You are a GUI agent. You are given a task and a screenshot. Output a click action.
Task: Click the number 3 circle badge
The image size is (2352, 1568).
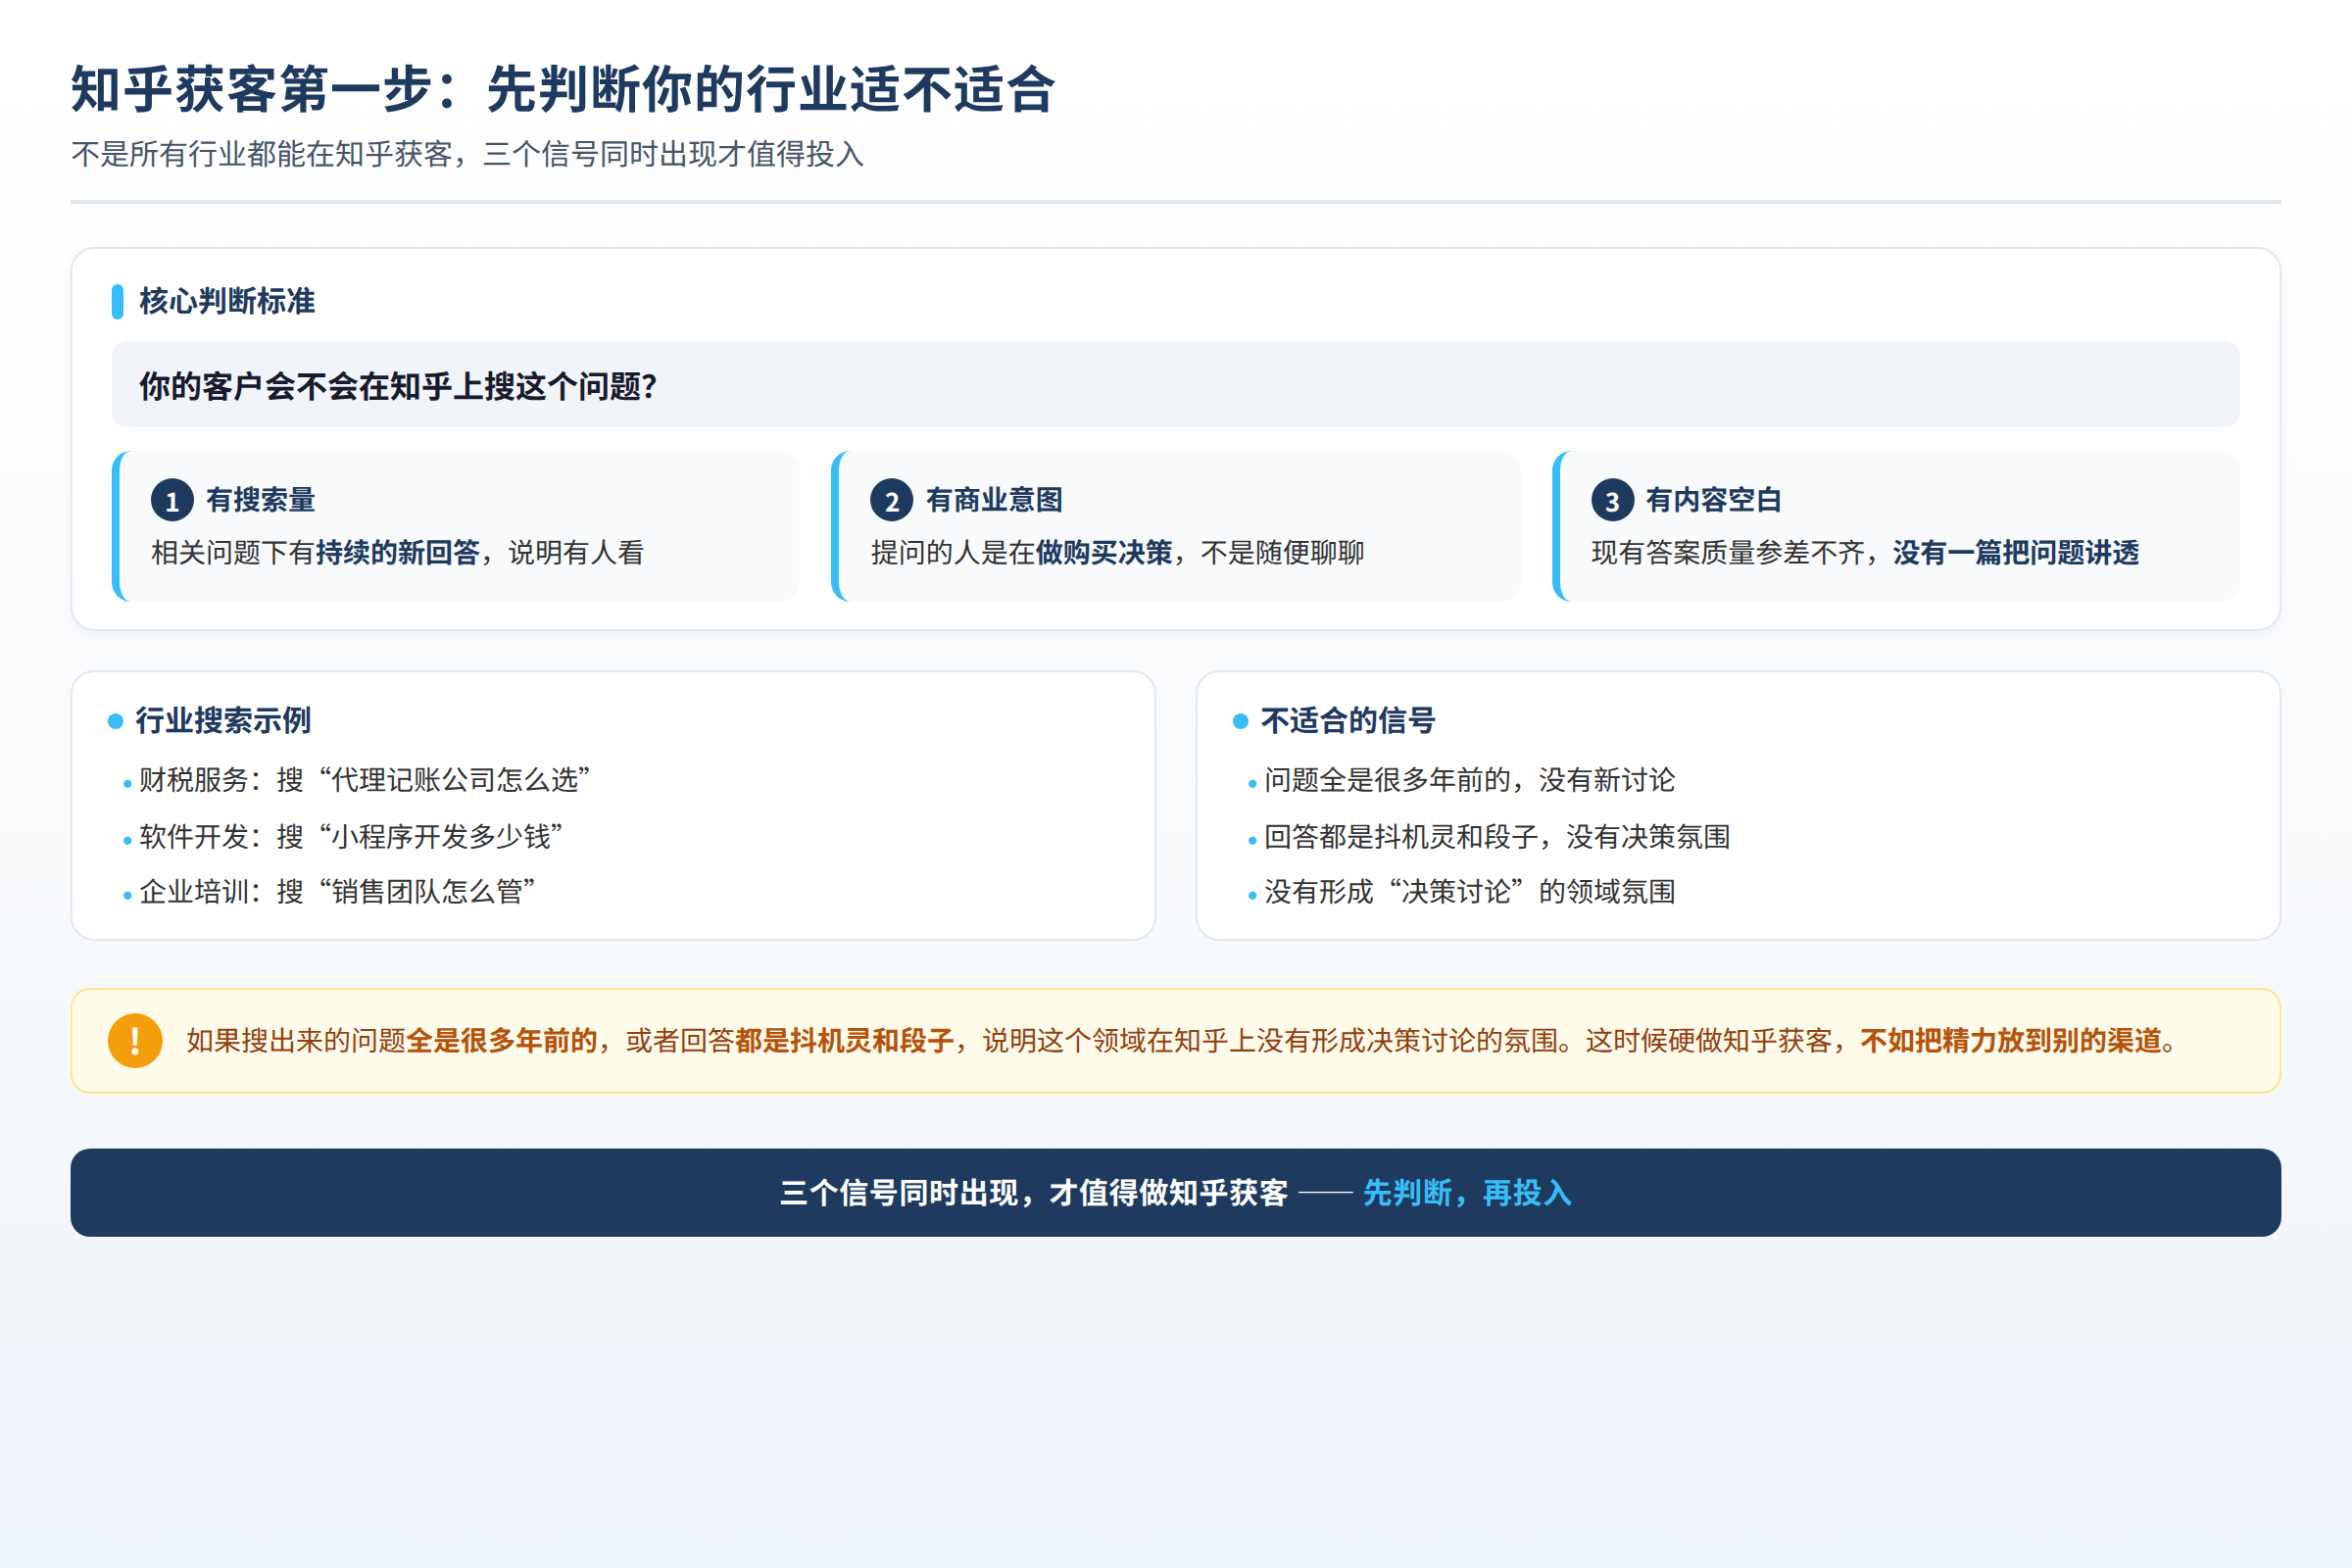(1612, 501)
